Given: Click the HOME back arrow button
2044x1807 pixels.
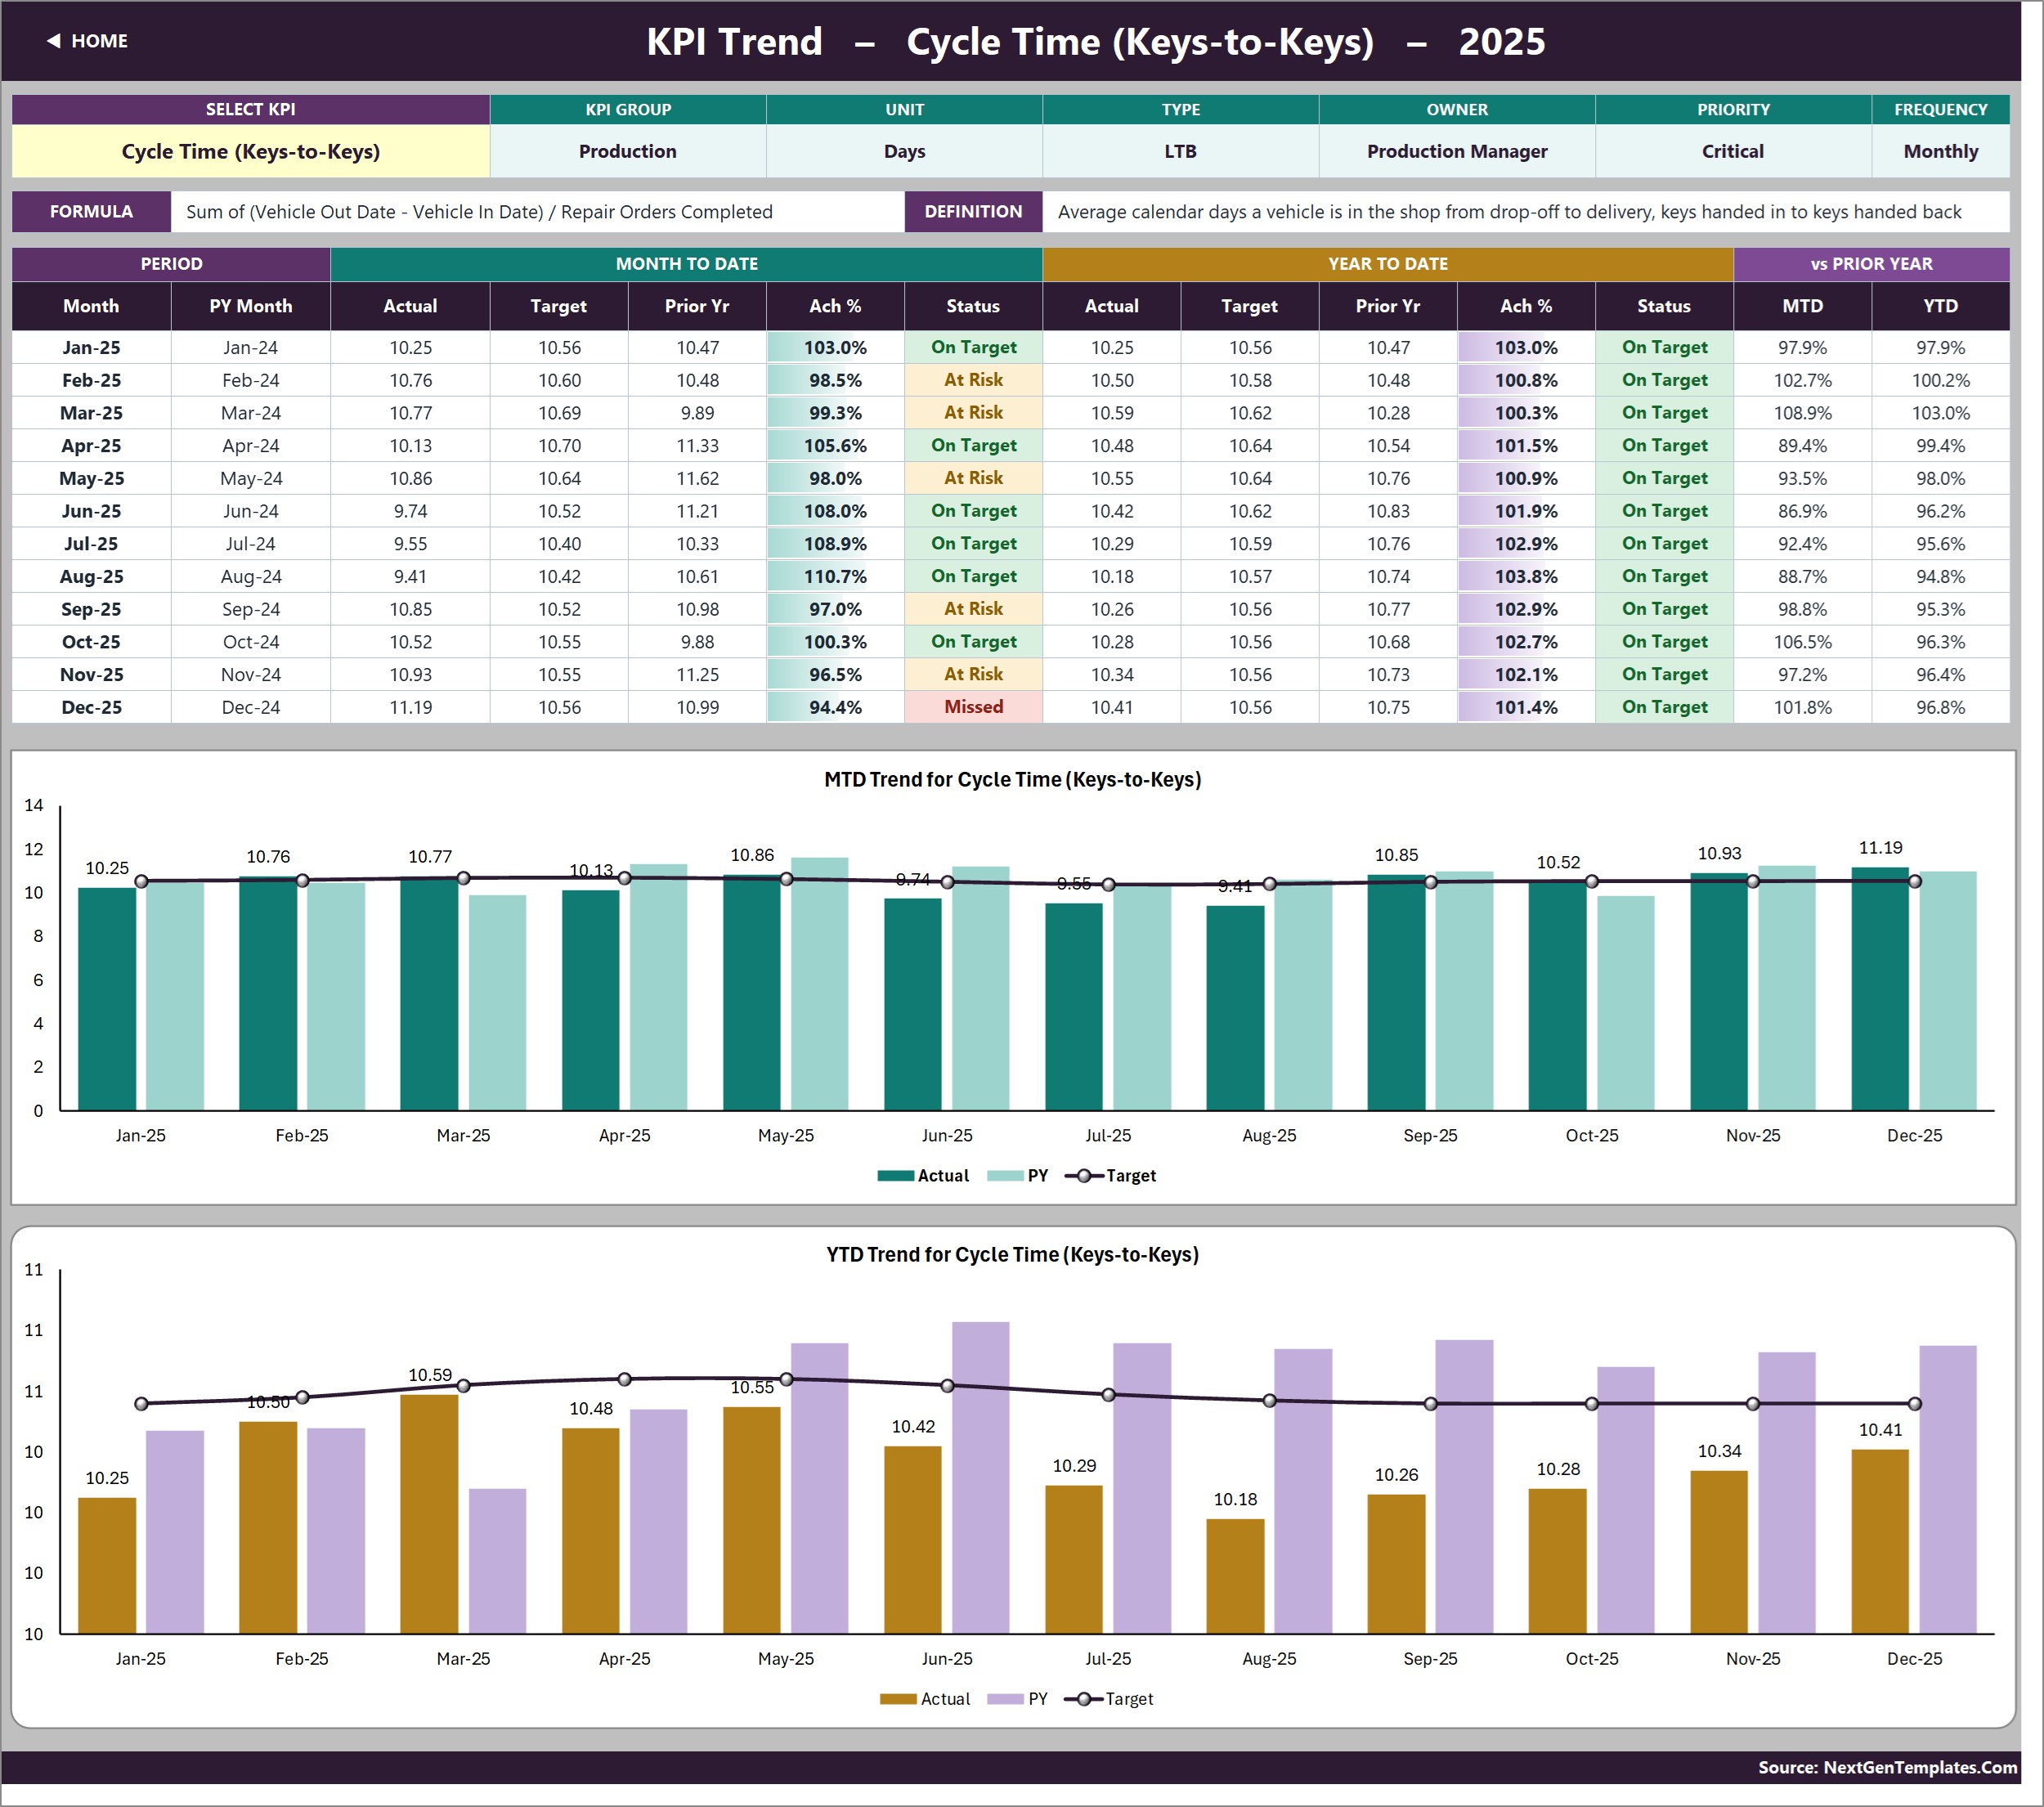Looking at the screenshot, I should tap(87, 41).
